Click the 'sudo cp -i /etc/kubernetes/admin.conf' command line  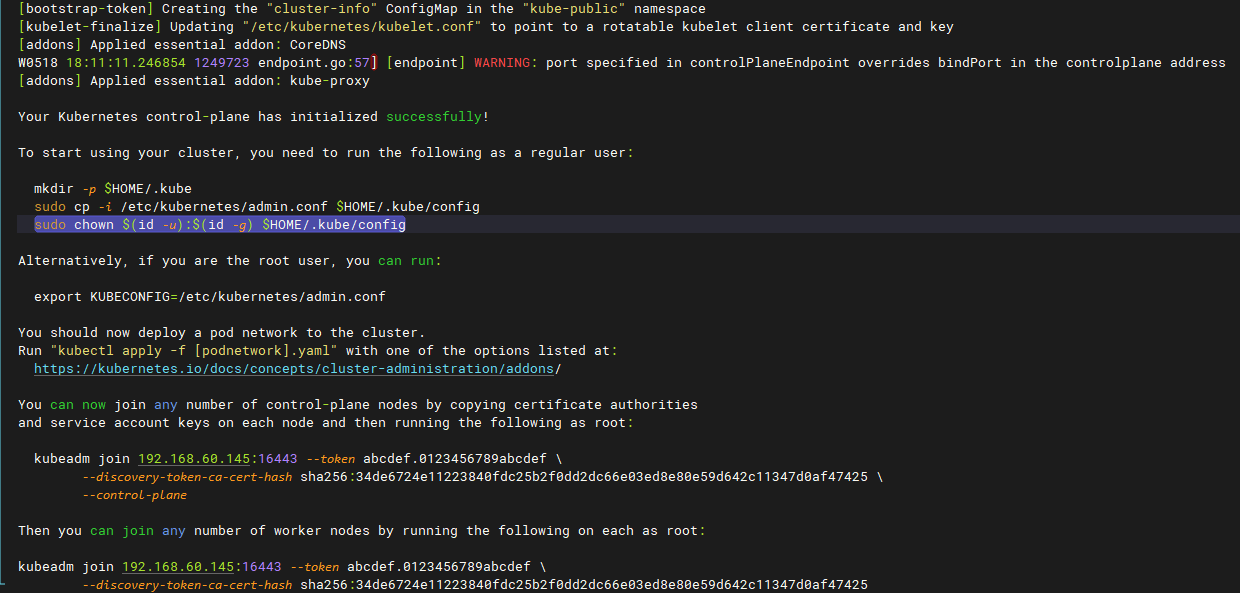[257, 207]
